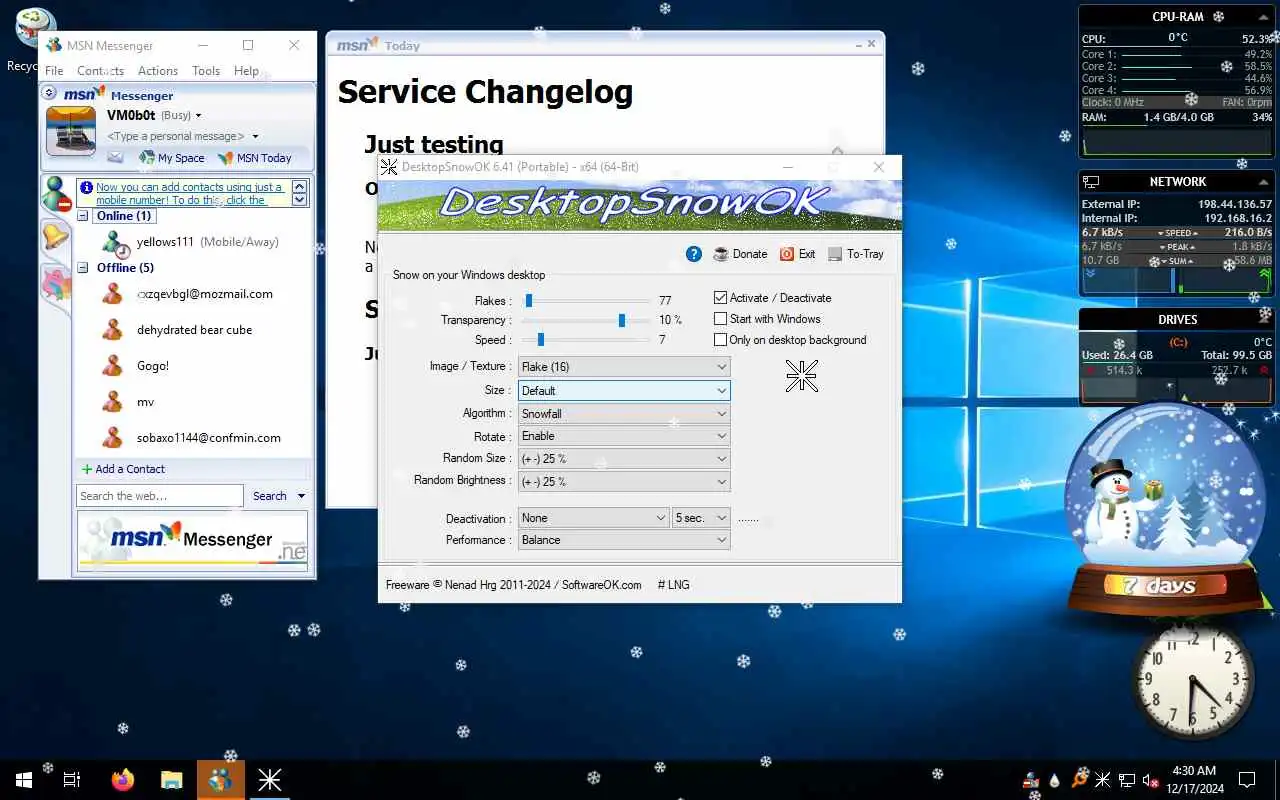
Task: Toggle Activate / Deactivate checkbox
Action: [x=721, y=298]
